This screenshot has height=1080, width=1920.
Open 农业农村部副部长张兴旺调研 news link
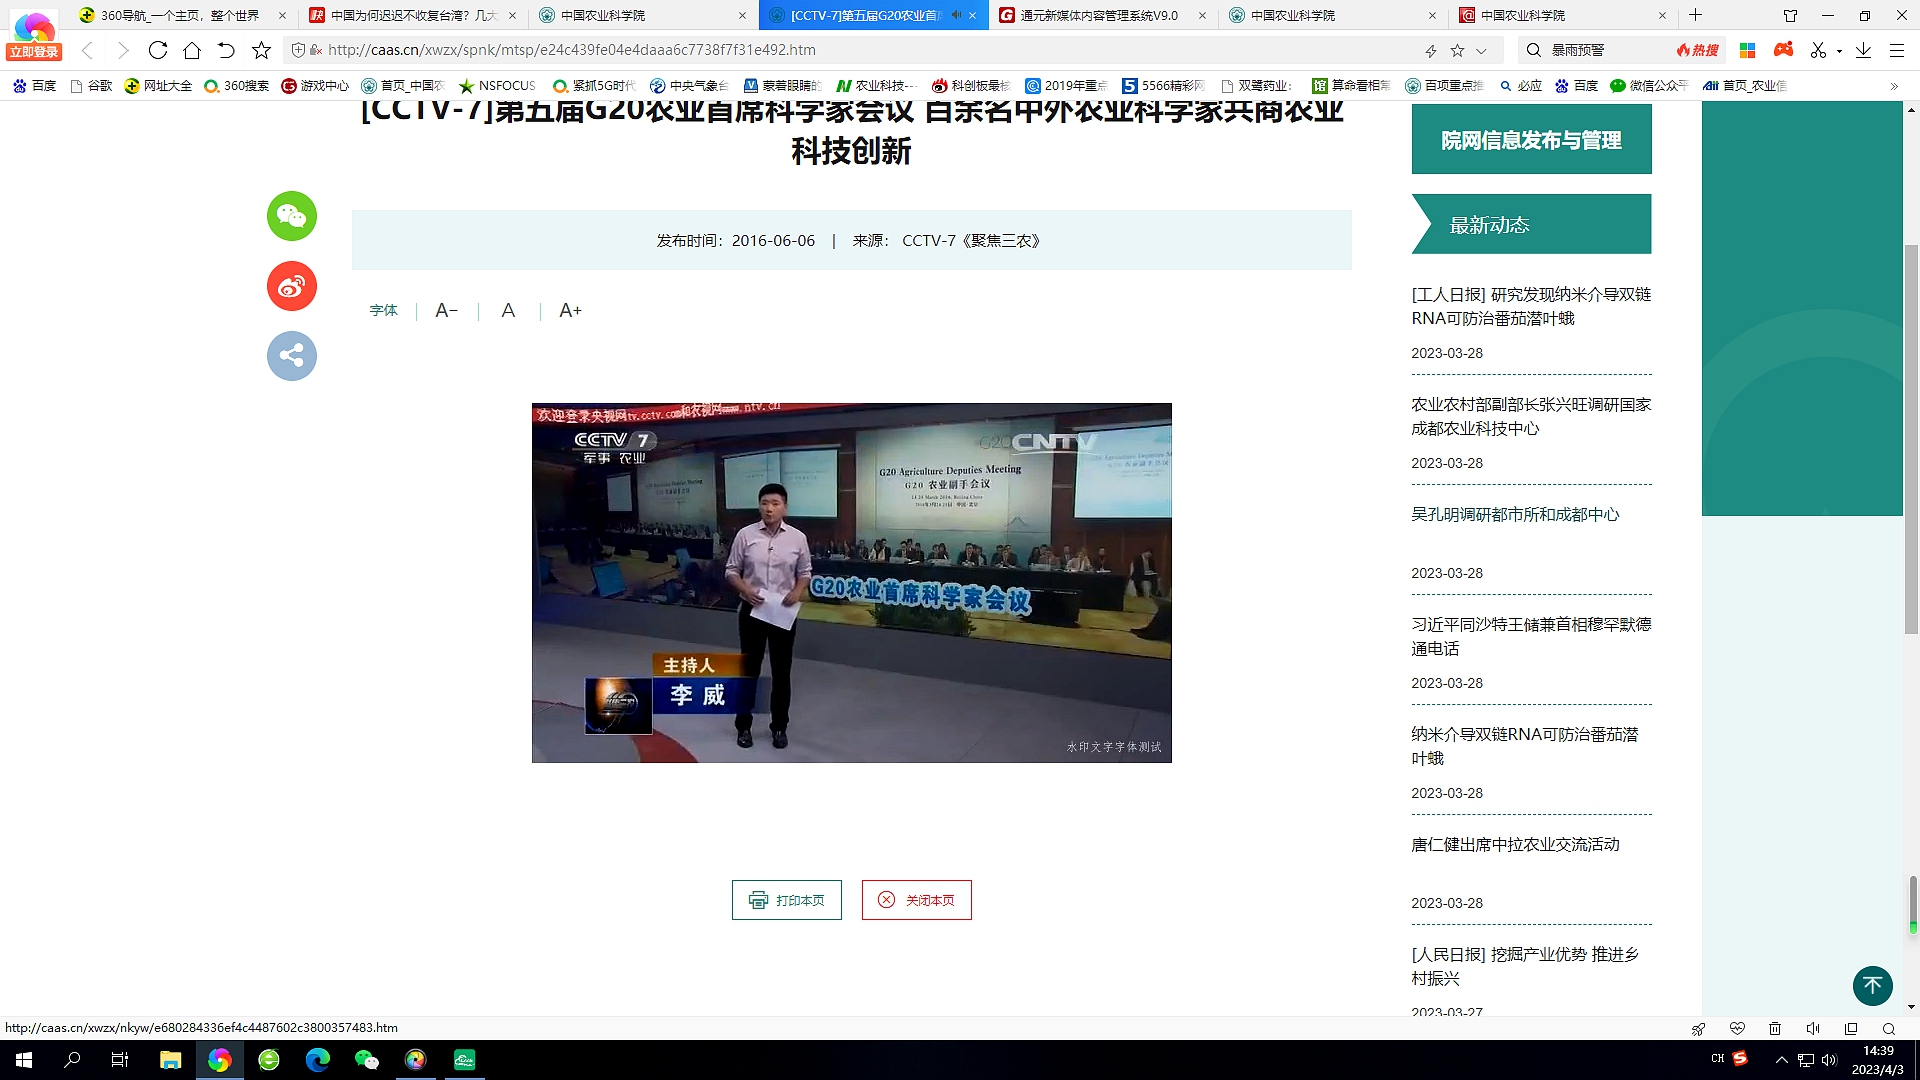tap(1531, 416)
